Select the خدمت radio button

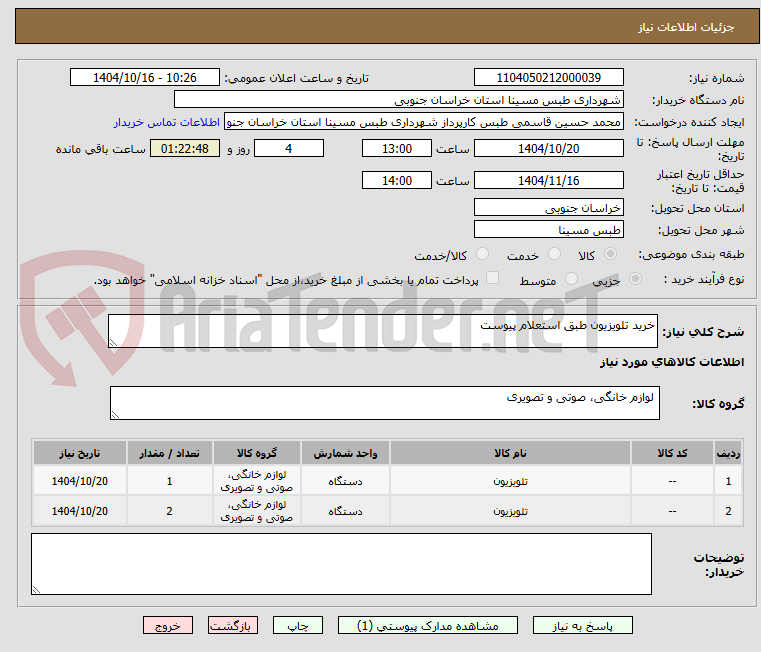coord(554,253)
